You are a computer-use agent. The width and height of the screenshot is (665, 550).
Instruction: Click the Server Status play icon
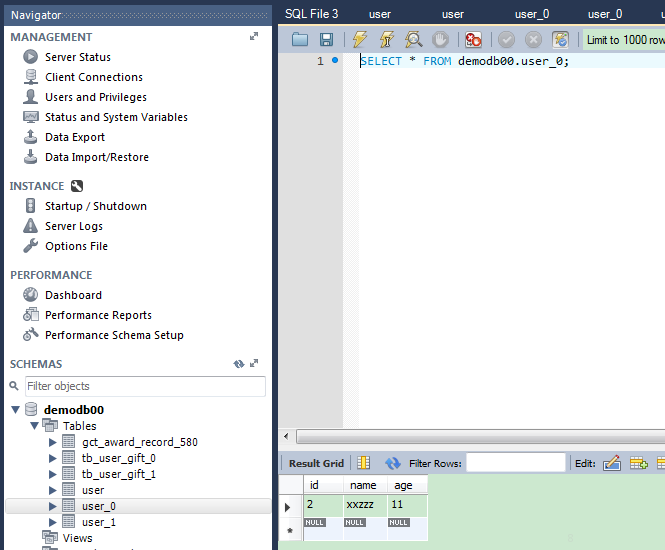[x=30, y=56]
